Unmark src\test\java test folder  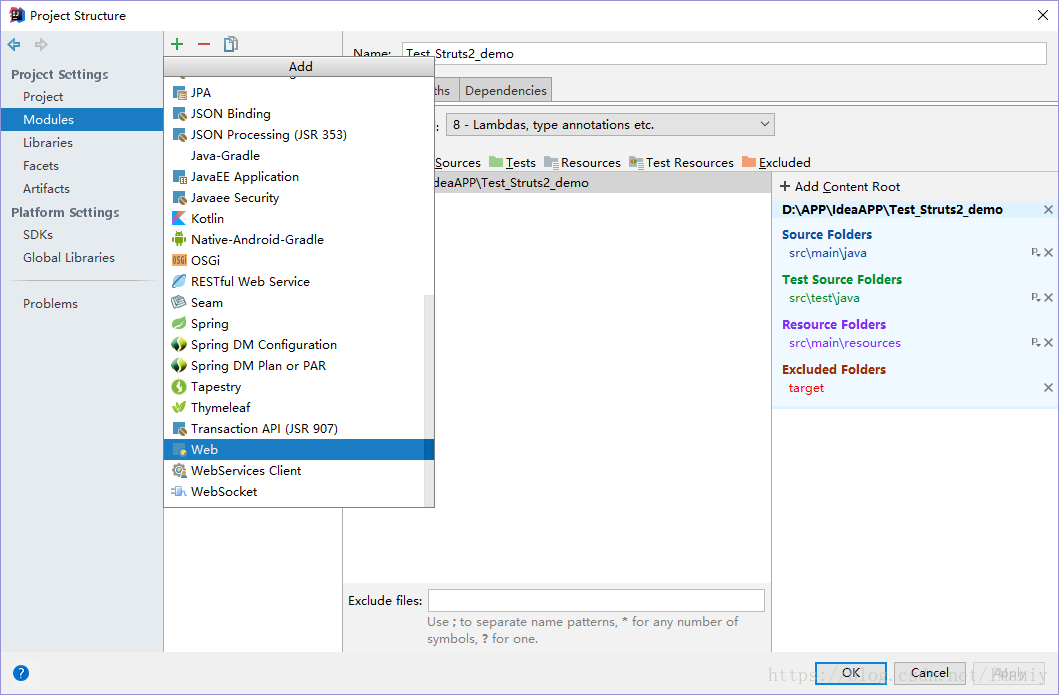click(1049, 297)
